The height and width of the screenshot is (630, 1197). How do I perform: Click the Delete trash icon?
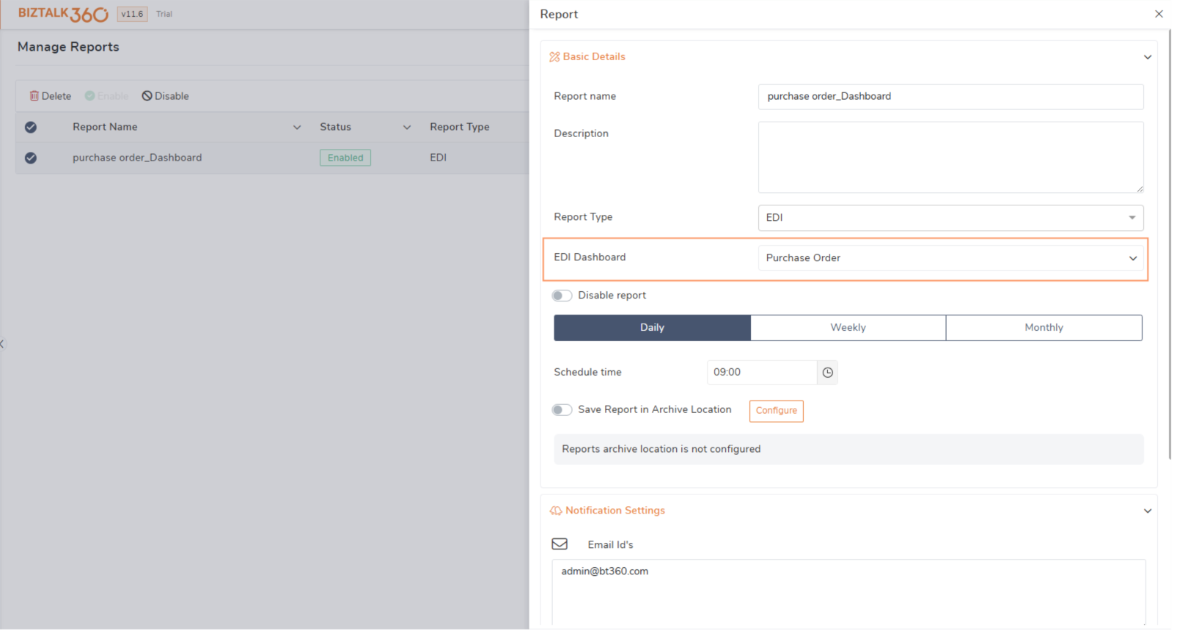pos(34,96)
